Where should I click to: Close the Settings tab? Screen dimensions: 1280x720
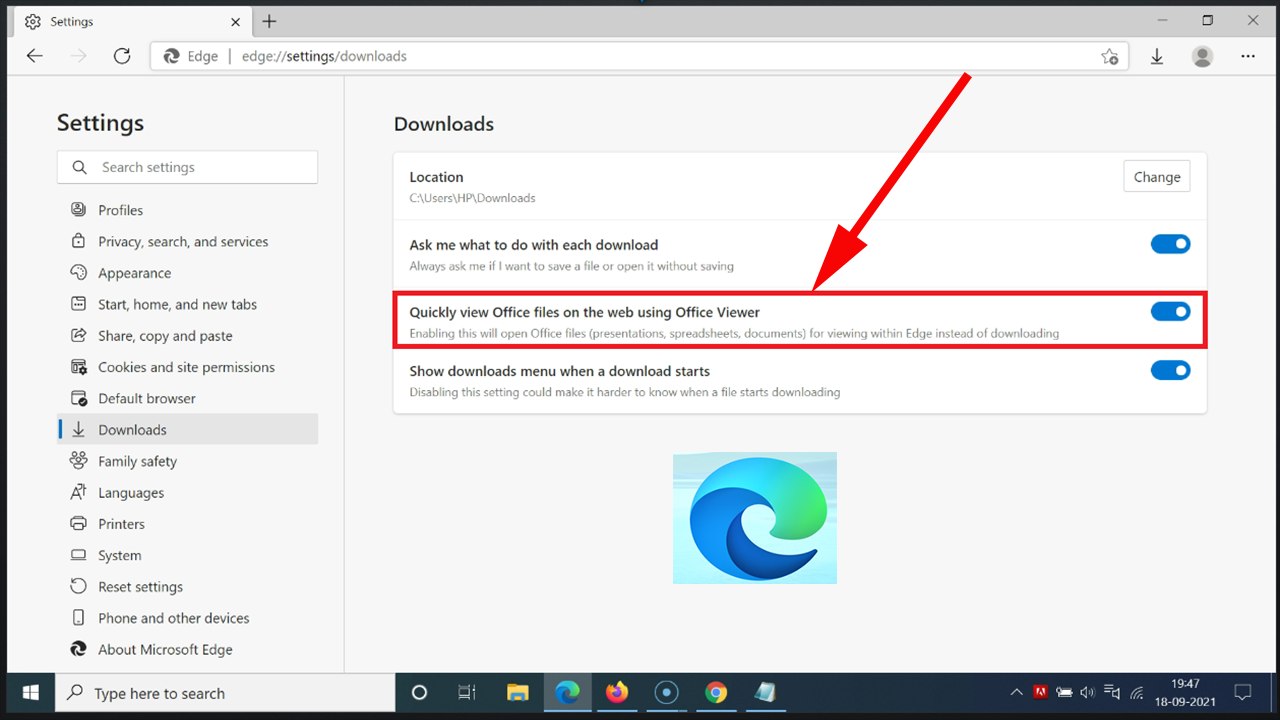point(235,21)
